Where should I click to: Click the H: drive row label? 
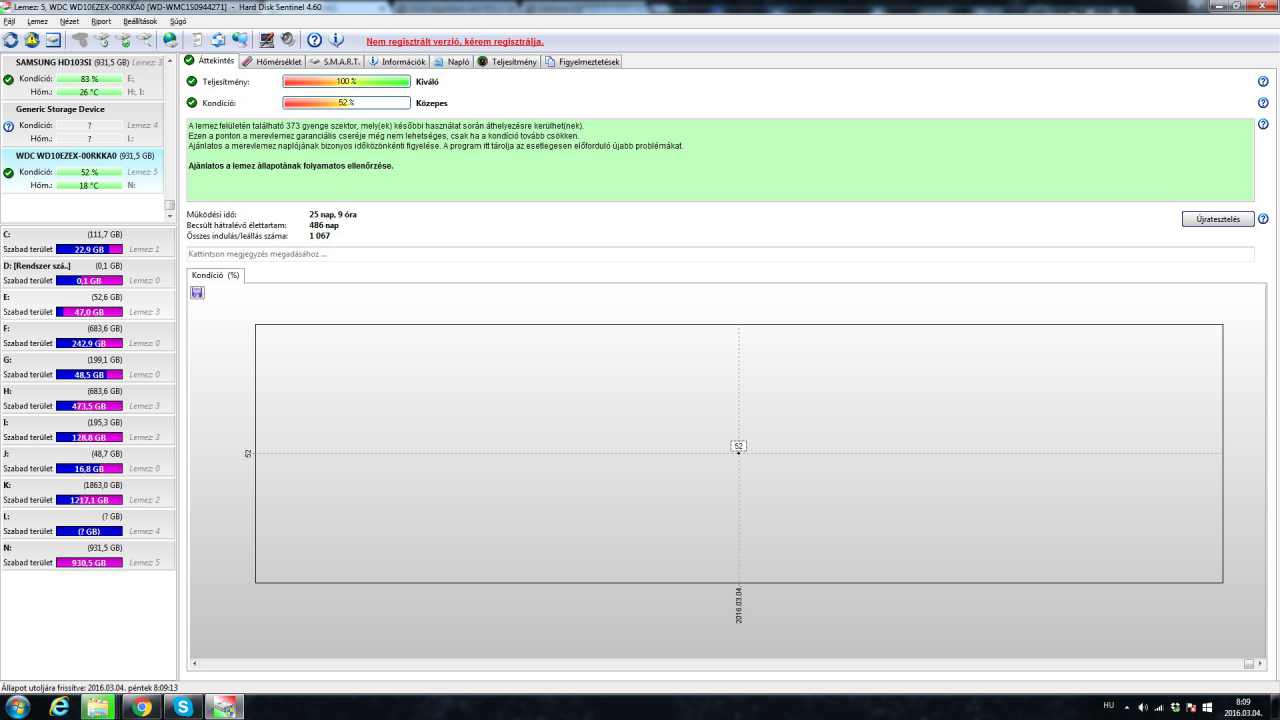point(8,391)
